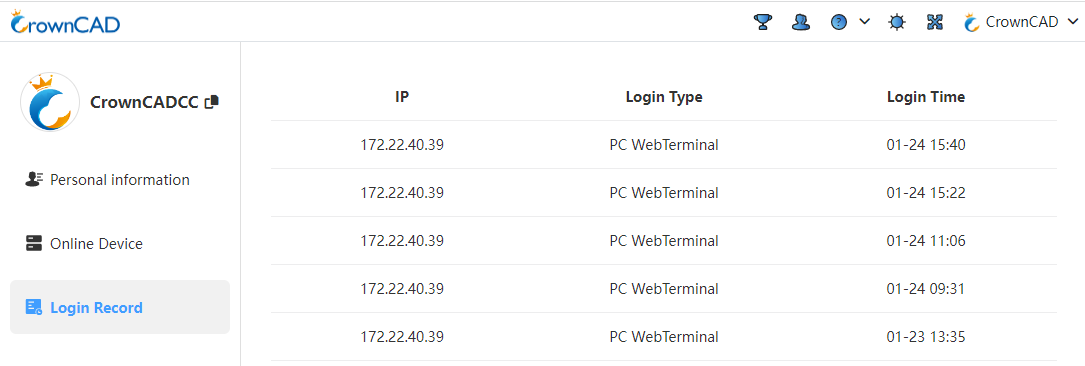Click the Personal information person icon
The height and width of the screenshot is (366, 1085).
click(x=34, y=179)
